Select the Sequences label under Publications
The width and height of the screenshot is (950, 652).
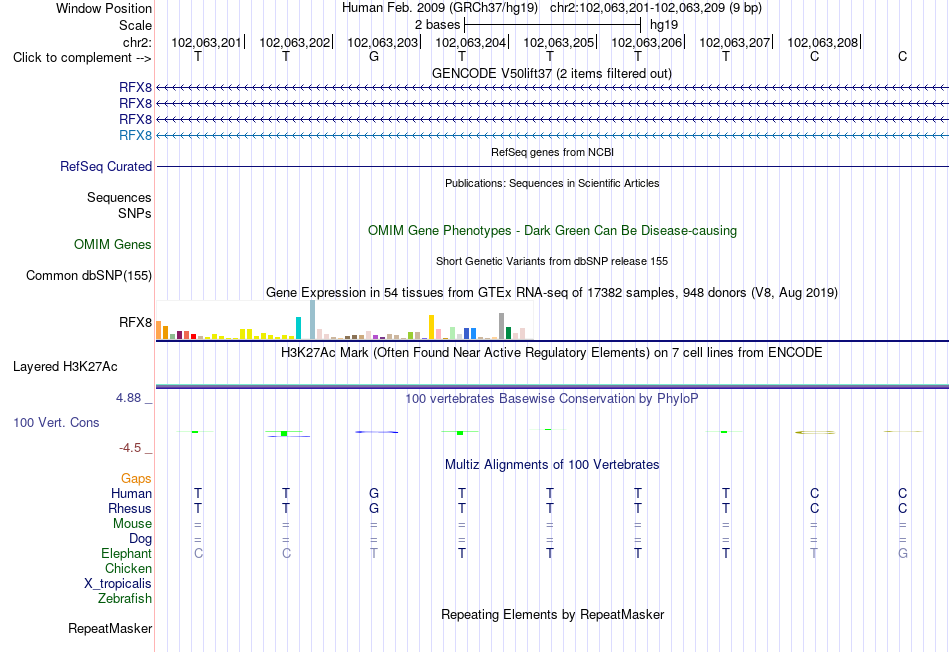point(119,198)
